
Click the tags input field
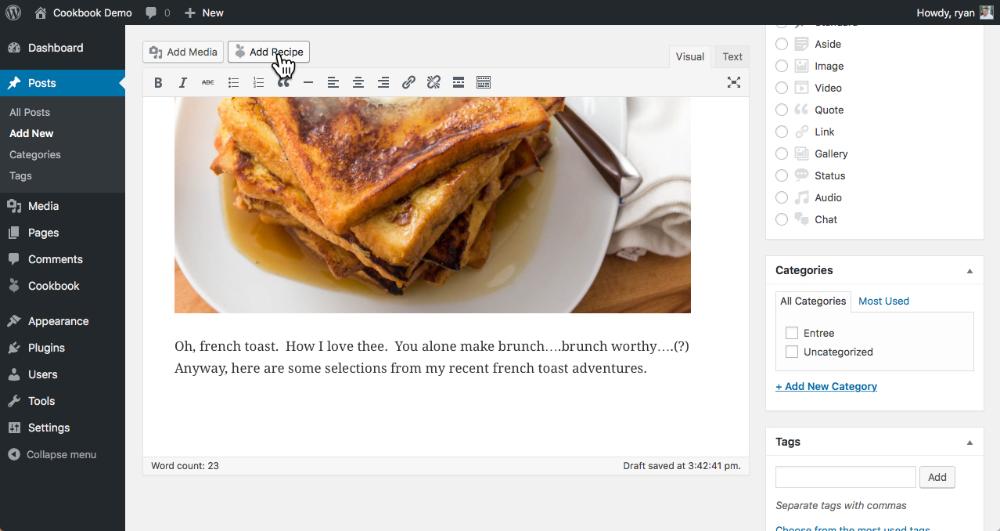pos(845,477)
